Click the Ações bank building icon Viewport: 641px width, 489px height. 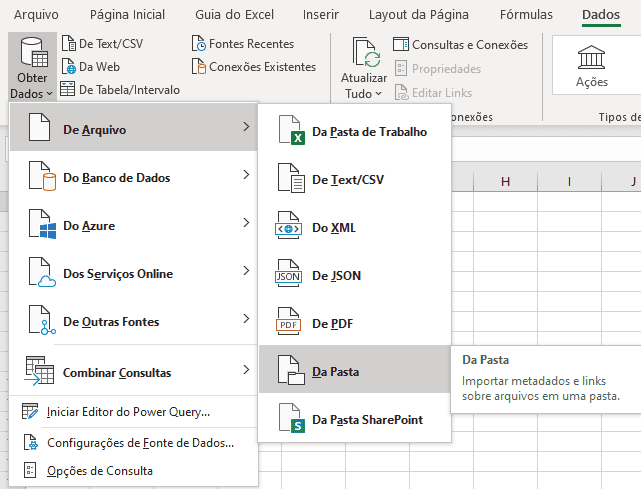(x=591, y=57)
